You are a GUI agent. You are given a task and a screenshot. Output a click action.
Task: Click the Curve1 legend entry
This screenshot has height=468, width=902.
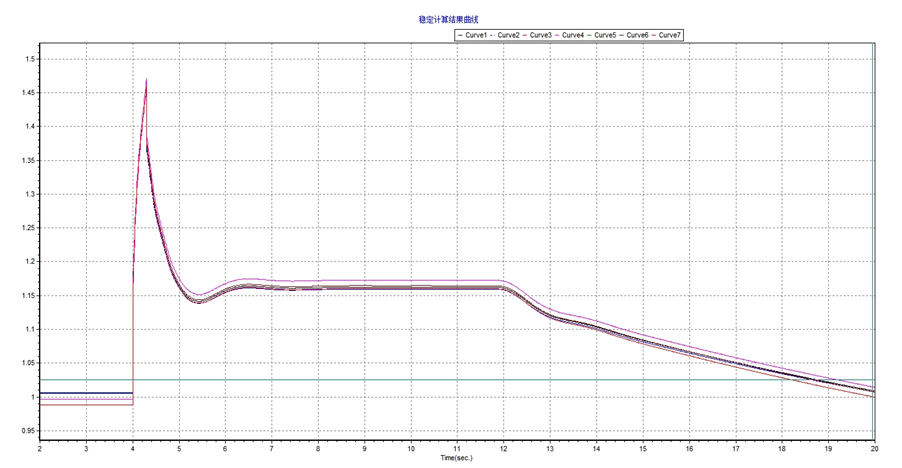point(476,35)
